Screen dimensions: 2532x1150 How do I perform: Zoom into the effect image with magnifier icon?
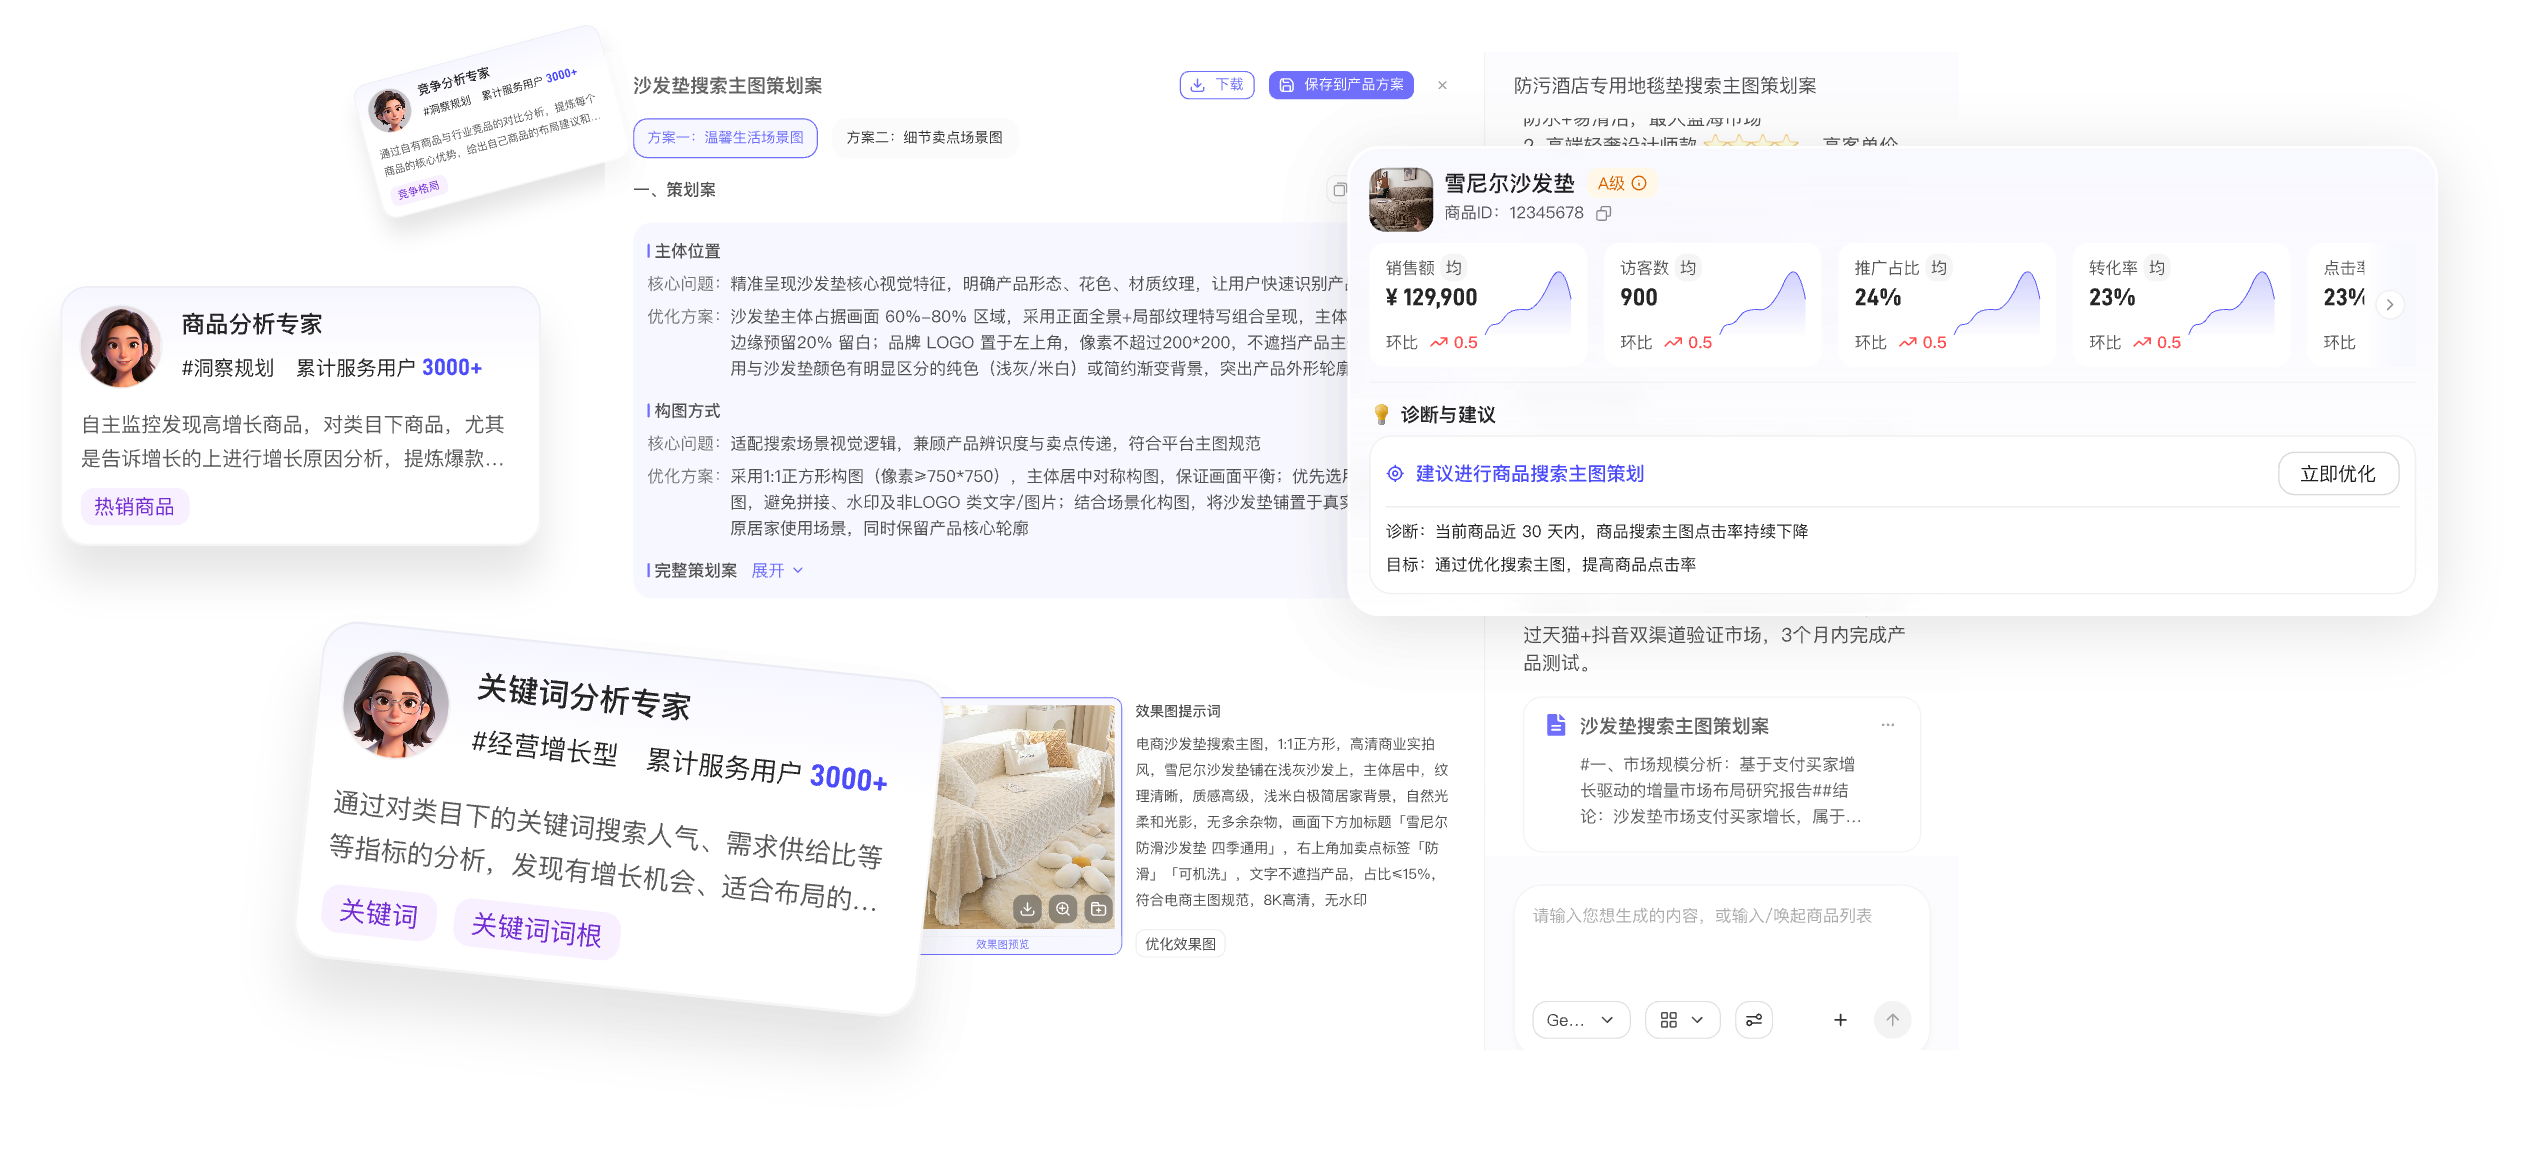click(x=1063, y=909)
